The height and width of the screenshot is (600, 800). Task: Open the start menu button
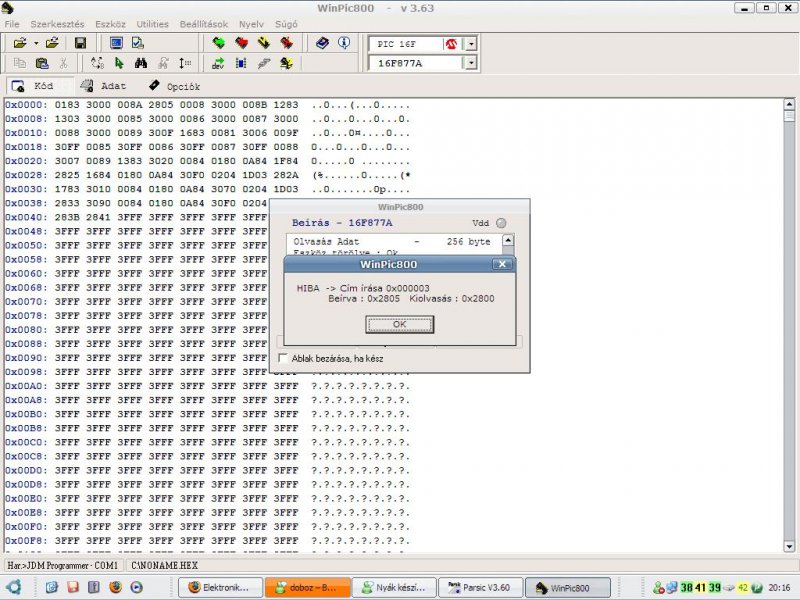(13, 587)
